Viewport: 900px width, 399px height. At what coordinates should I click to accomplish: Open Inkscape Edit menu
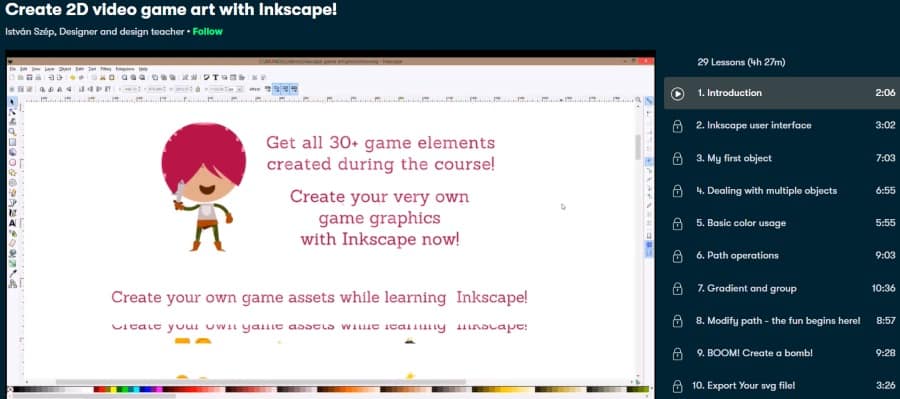24,69
